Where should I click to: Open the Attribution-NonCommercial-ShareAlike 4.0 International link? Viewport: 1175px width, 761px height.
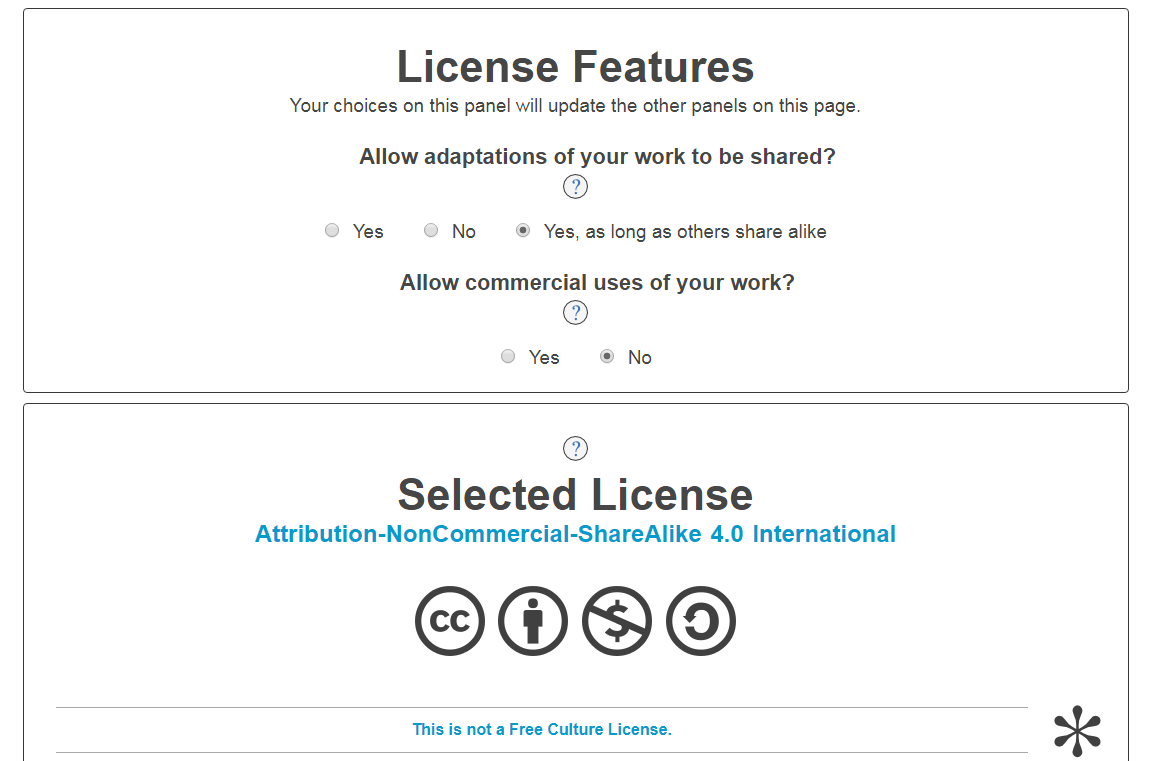(575, 534)
